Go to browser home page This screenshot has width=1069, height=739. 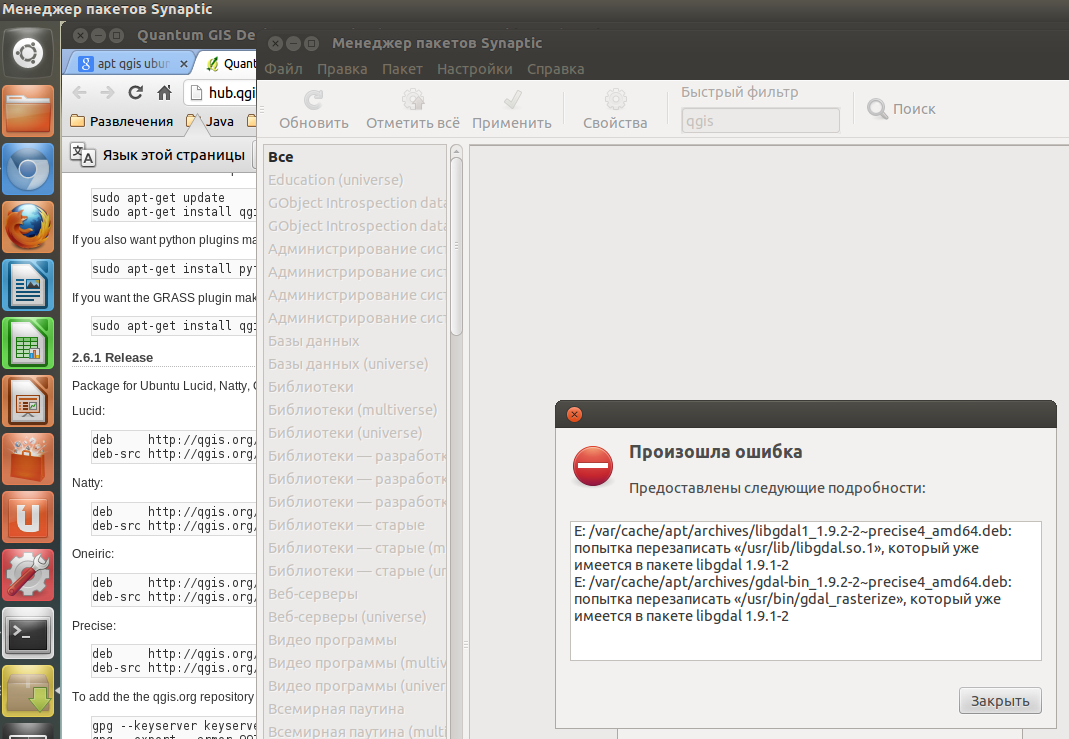tap(164, 93)
